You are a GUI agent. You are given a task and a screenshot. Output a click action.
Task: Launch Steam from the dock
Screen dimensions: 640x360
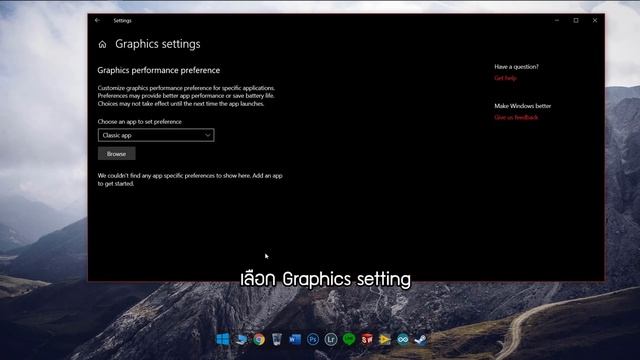pyautogui.click(x=420, y=339)
